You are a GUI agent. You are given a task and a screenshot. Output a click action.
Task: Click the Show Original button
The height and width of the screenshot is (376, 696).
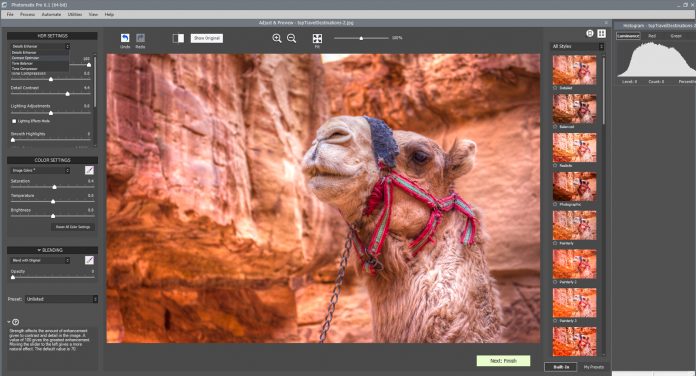pos(207,38)
